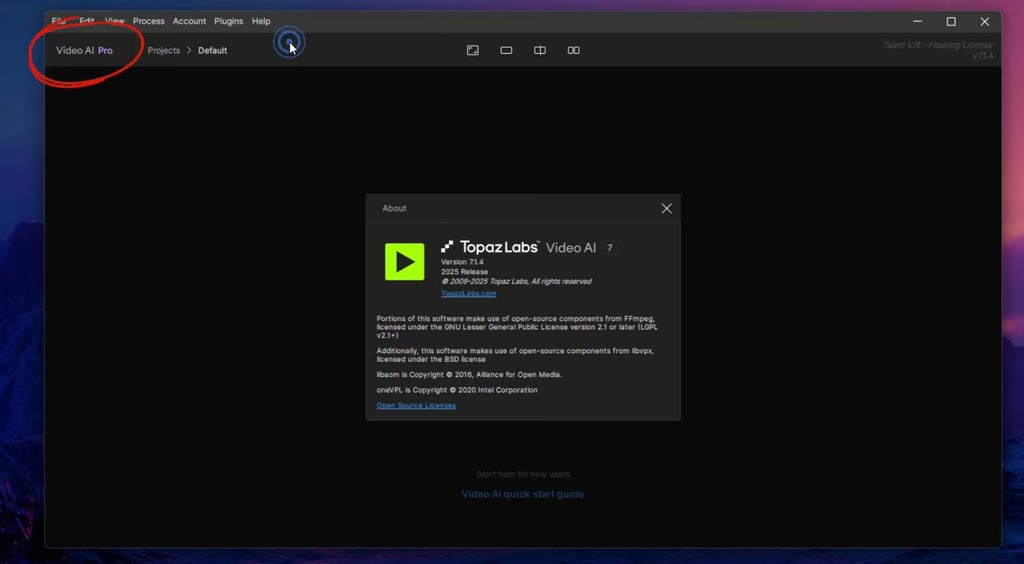Select the fullscreen preview icon

click(x=473, y=50)
